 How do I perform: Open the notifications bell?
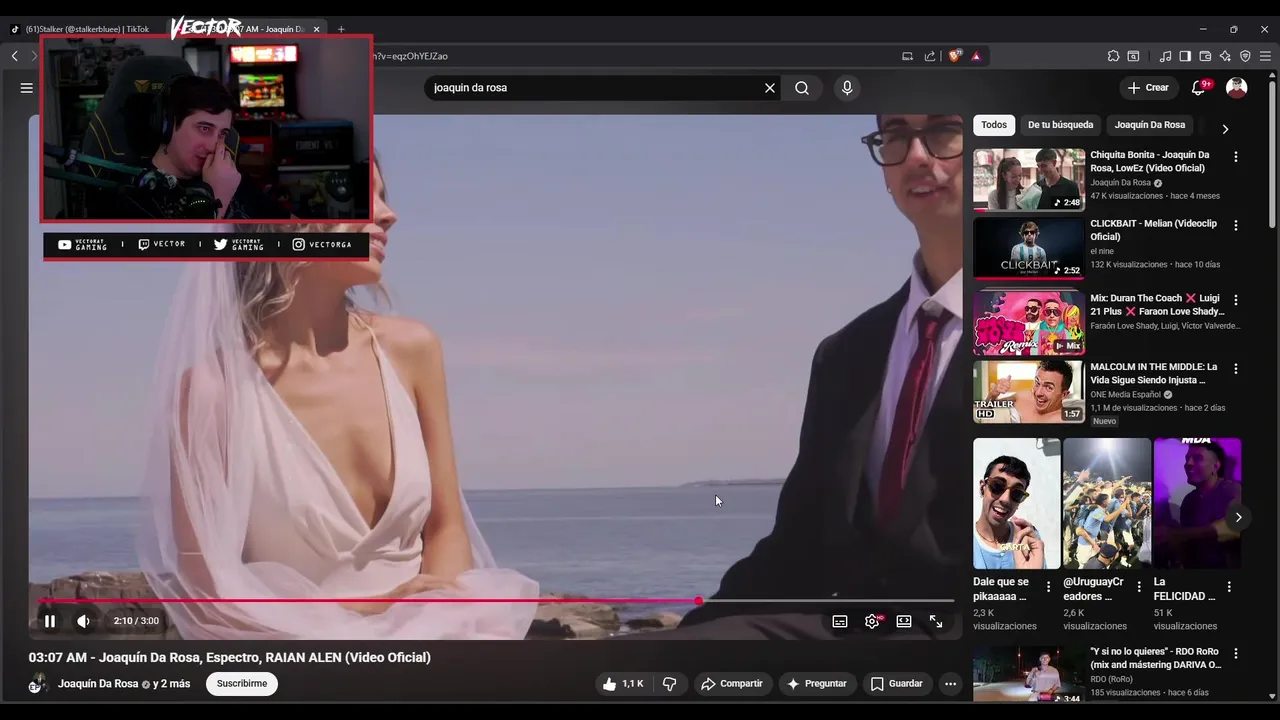(1198, 88)
